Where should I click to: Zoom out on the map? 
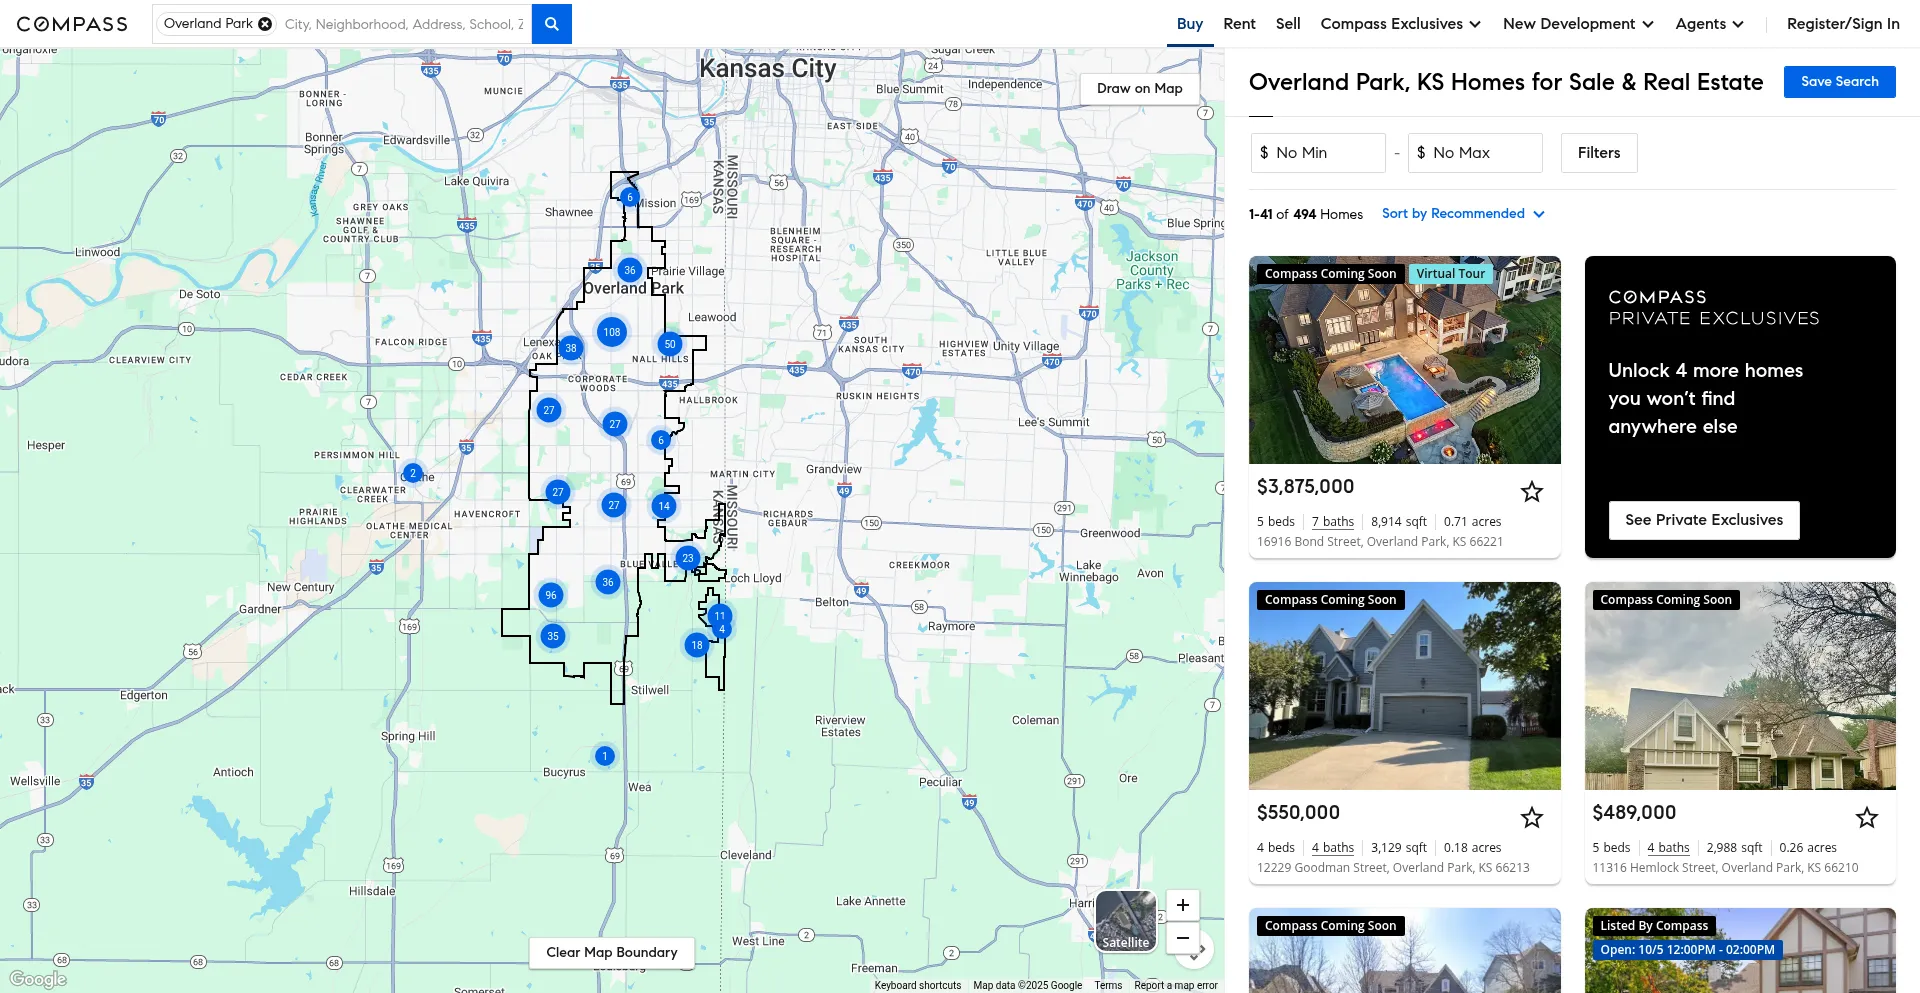pyautogui.click(x=1182, y=938)
